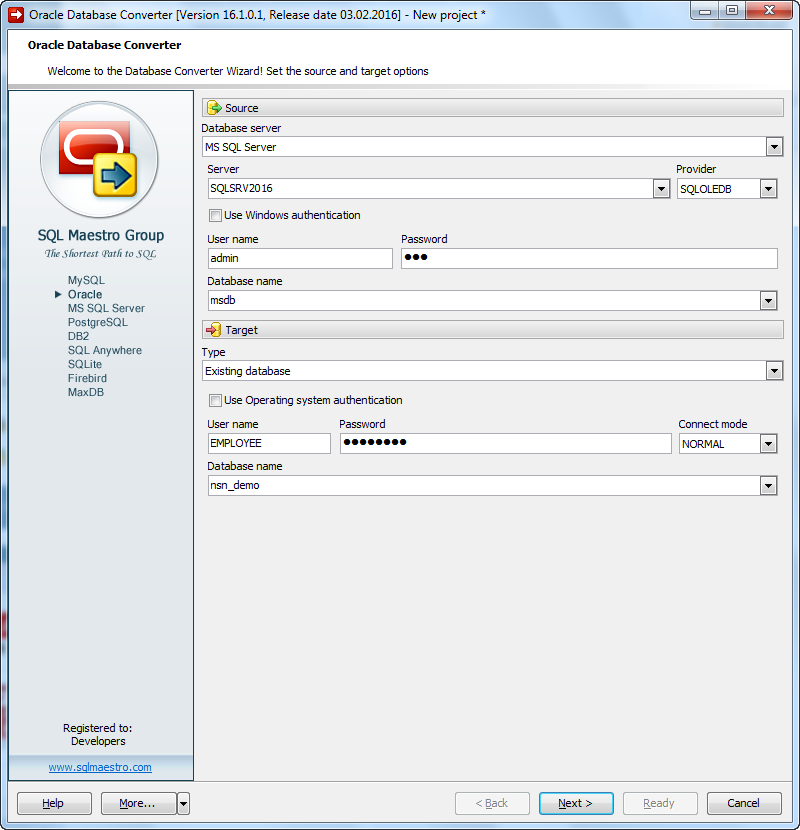The image size is (800, 830).
Task: Click the Next button
Action: pos(576,803)
